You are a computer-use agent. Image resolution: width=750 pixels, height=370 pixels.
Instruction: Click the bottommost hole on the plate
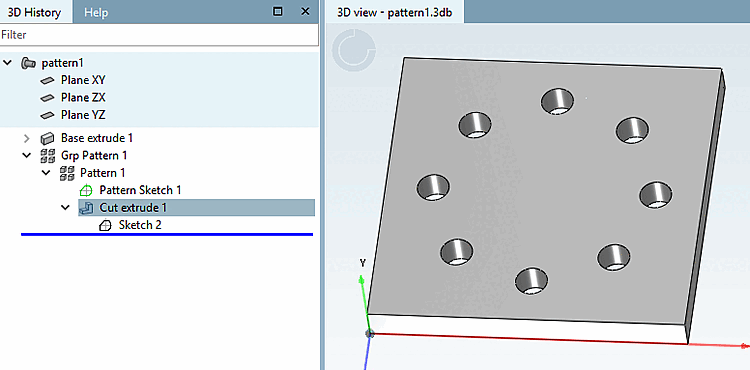(x=531, y=281)
